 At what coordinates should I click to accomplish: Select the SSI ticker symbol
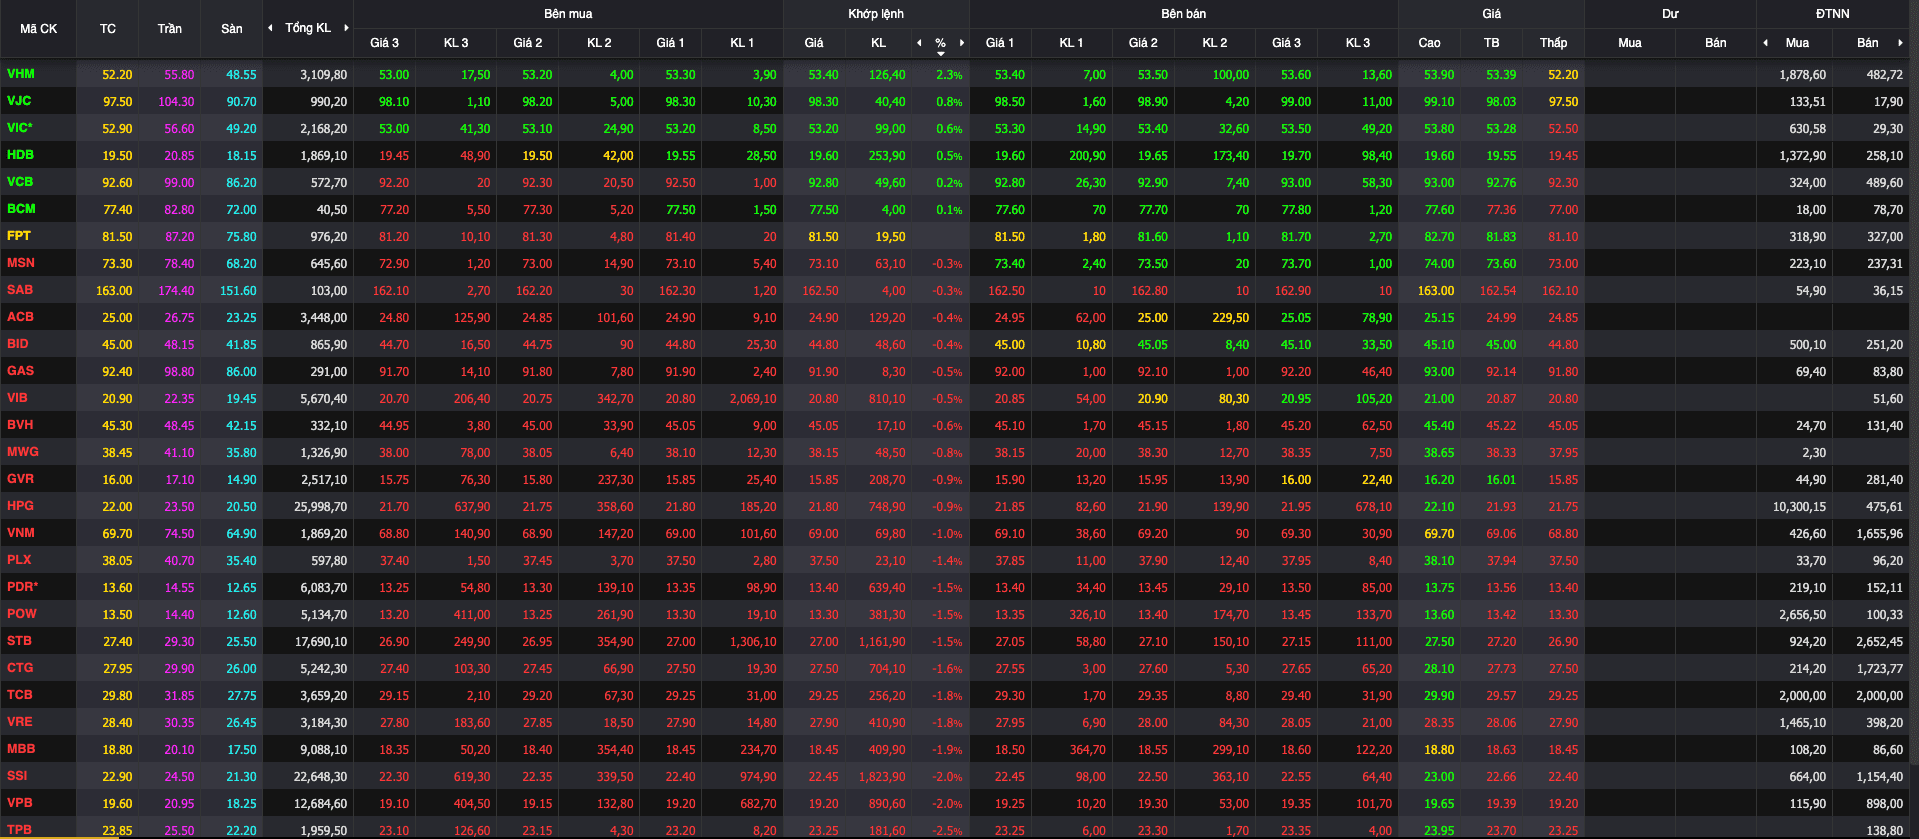(x=17, y=776)
